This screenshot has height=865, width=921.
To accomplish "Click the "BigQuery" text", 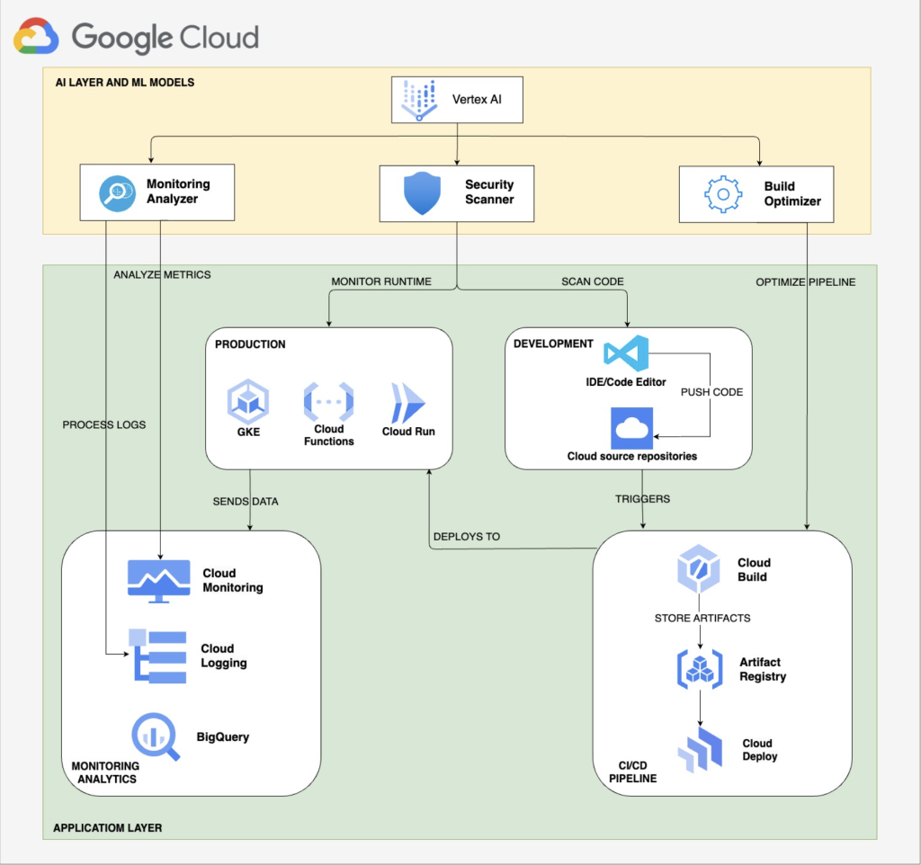I will [x=223, y=737].
